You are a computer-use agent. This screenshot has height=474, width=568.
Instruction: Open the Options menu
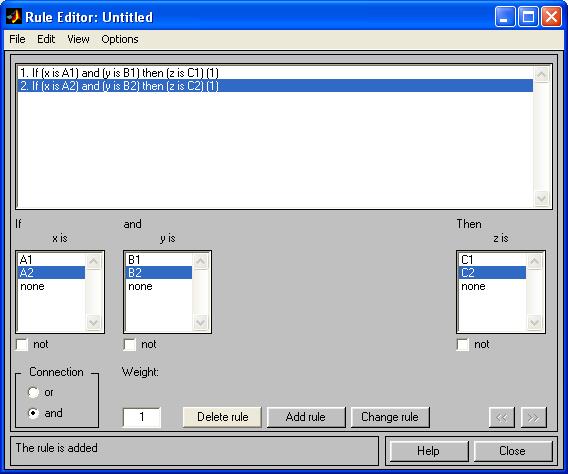120,39
